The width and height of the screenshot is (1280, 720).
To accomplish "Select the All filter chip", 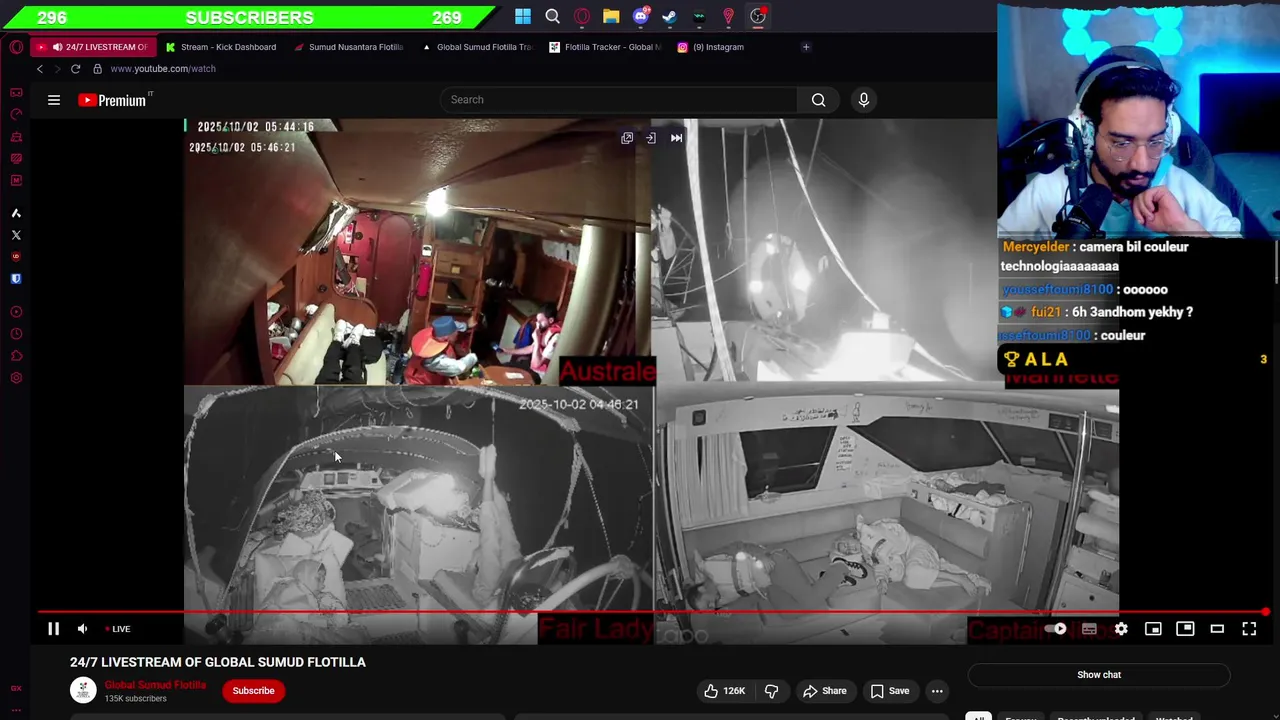I will (979, 716).
